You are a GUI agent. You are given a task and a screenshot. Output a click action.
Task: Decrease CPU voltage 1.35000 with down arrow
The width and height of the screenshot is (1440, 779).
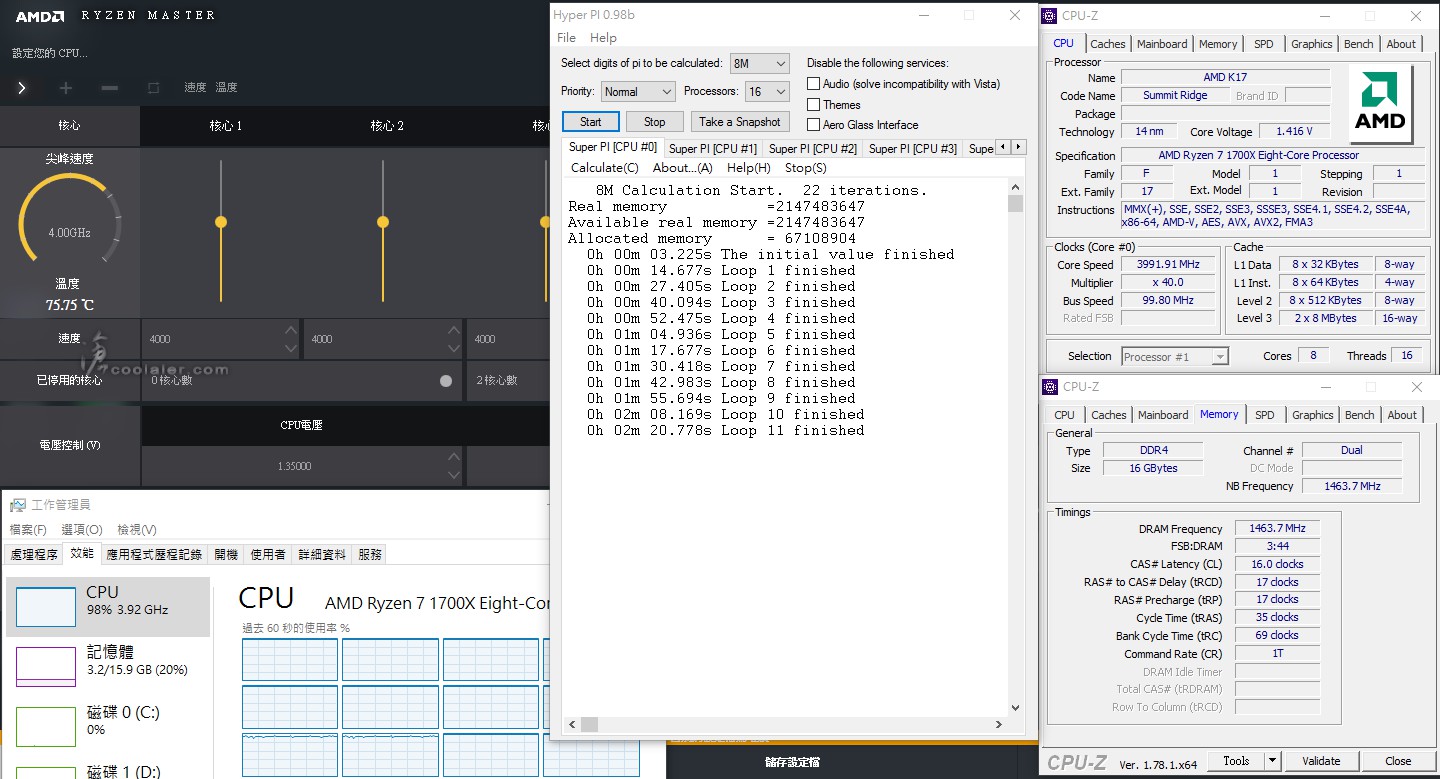tap(454, 475)
